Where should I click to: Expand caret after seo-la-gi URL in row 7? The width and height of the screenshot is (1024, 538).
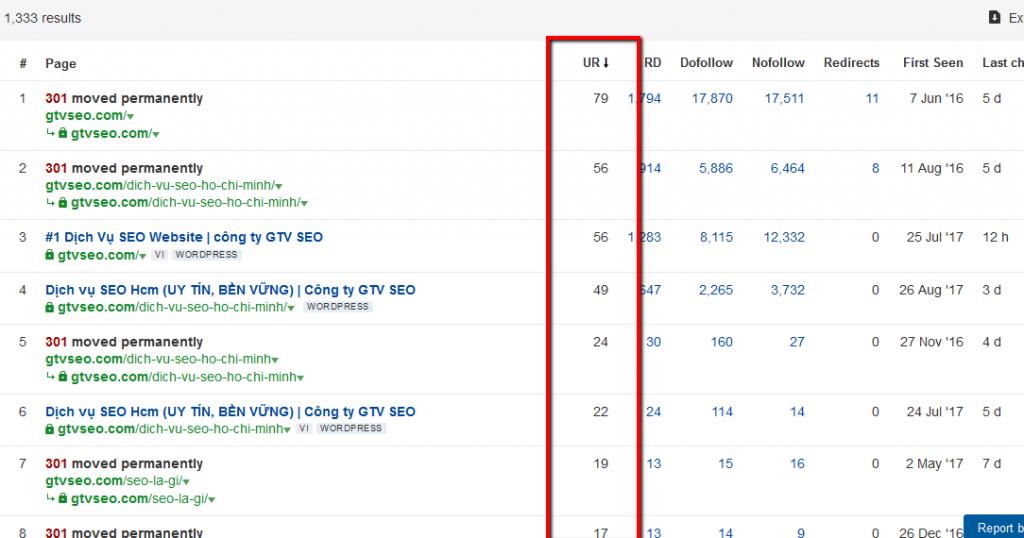pyautogui.click(x=186, y=482)
